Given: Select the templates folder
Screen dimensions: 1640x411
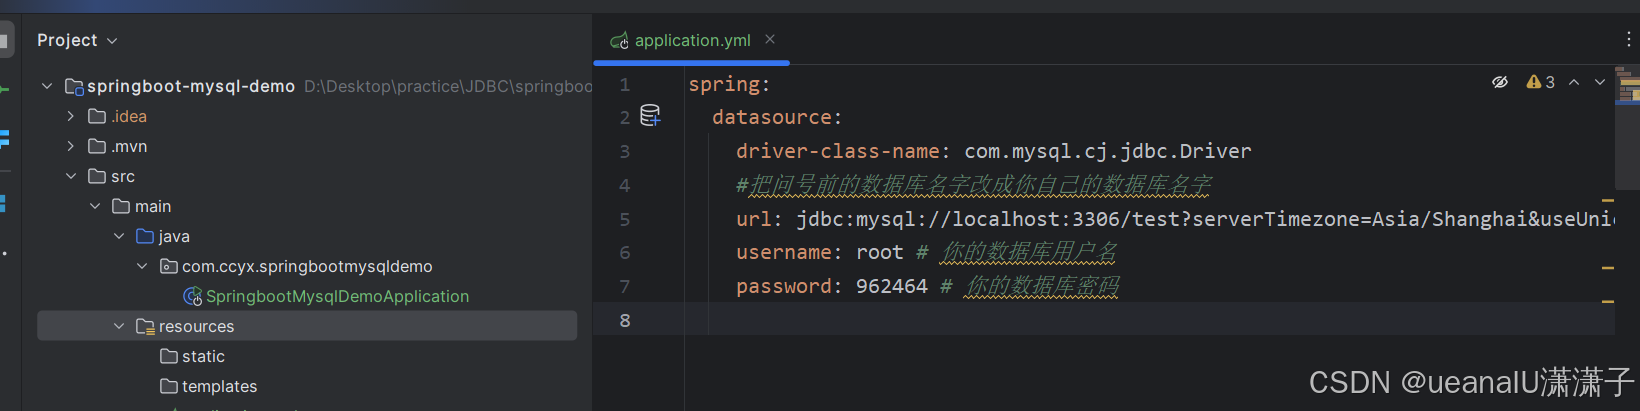Looking at the screenshot, I should point(219,386).
